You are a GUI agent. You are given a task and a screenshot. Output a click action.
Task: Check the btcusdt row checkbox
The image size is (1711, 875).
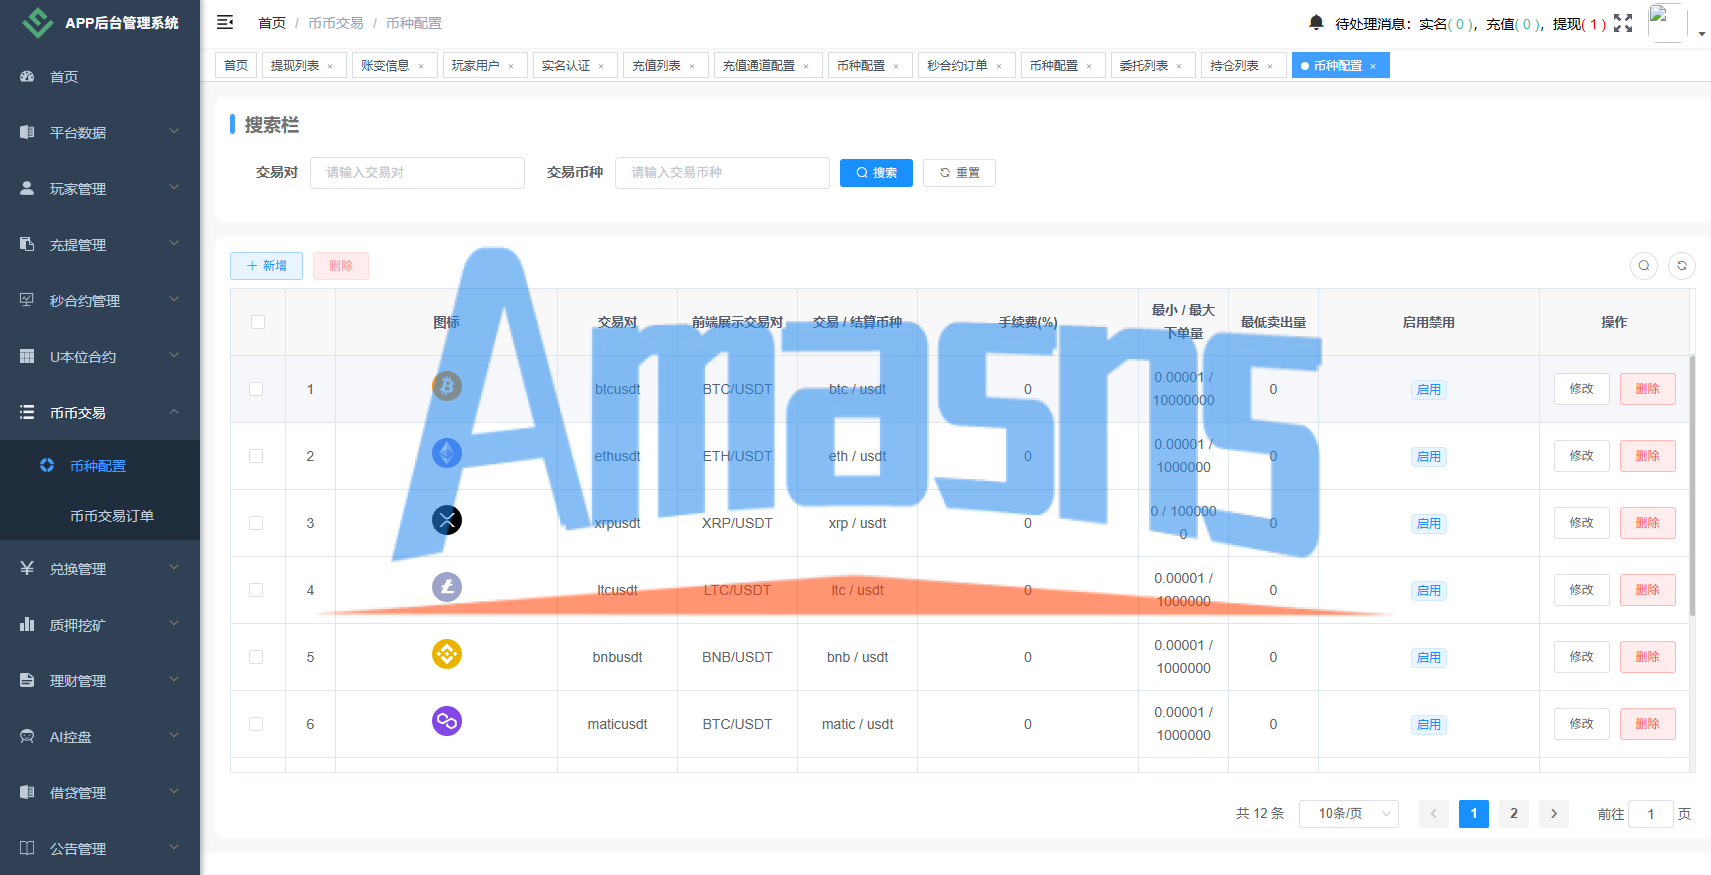(256, 389)
